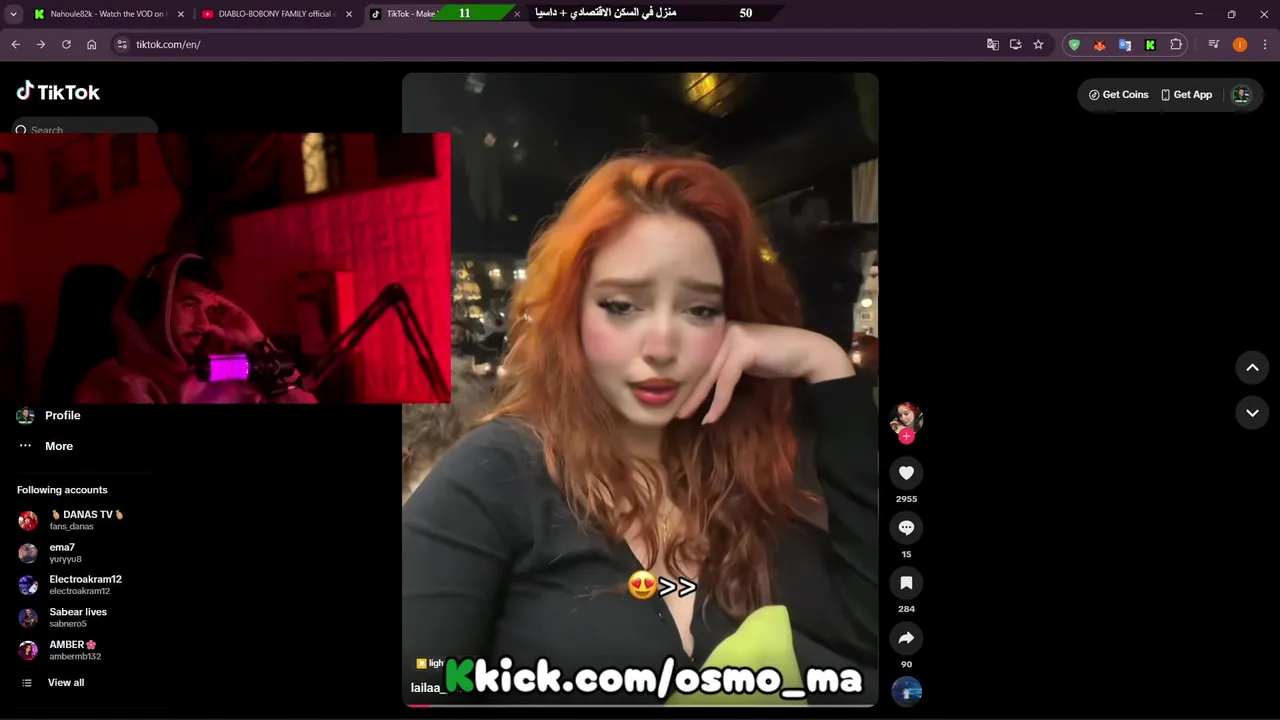Open the MetaMask fox extension

coord(1099,45)
